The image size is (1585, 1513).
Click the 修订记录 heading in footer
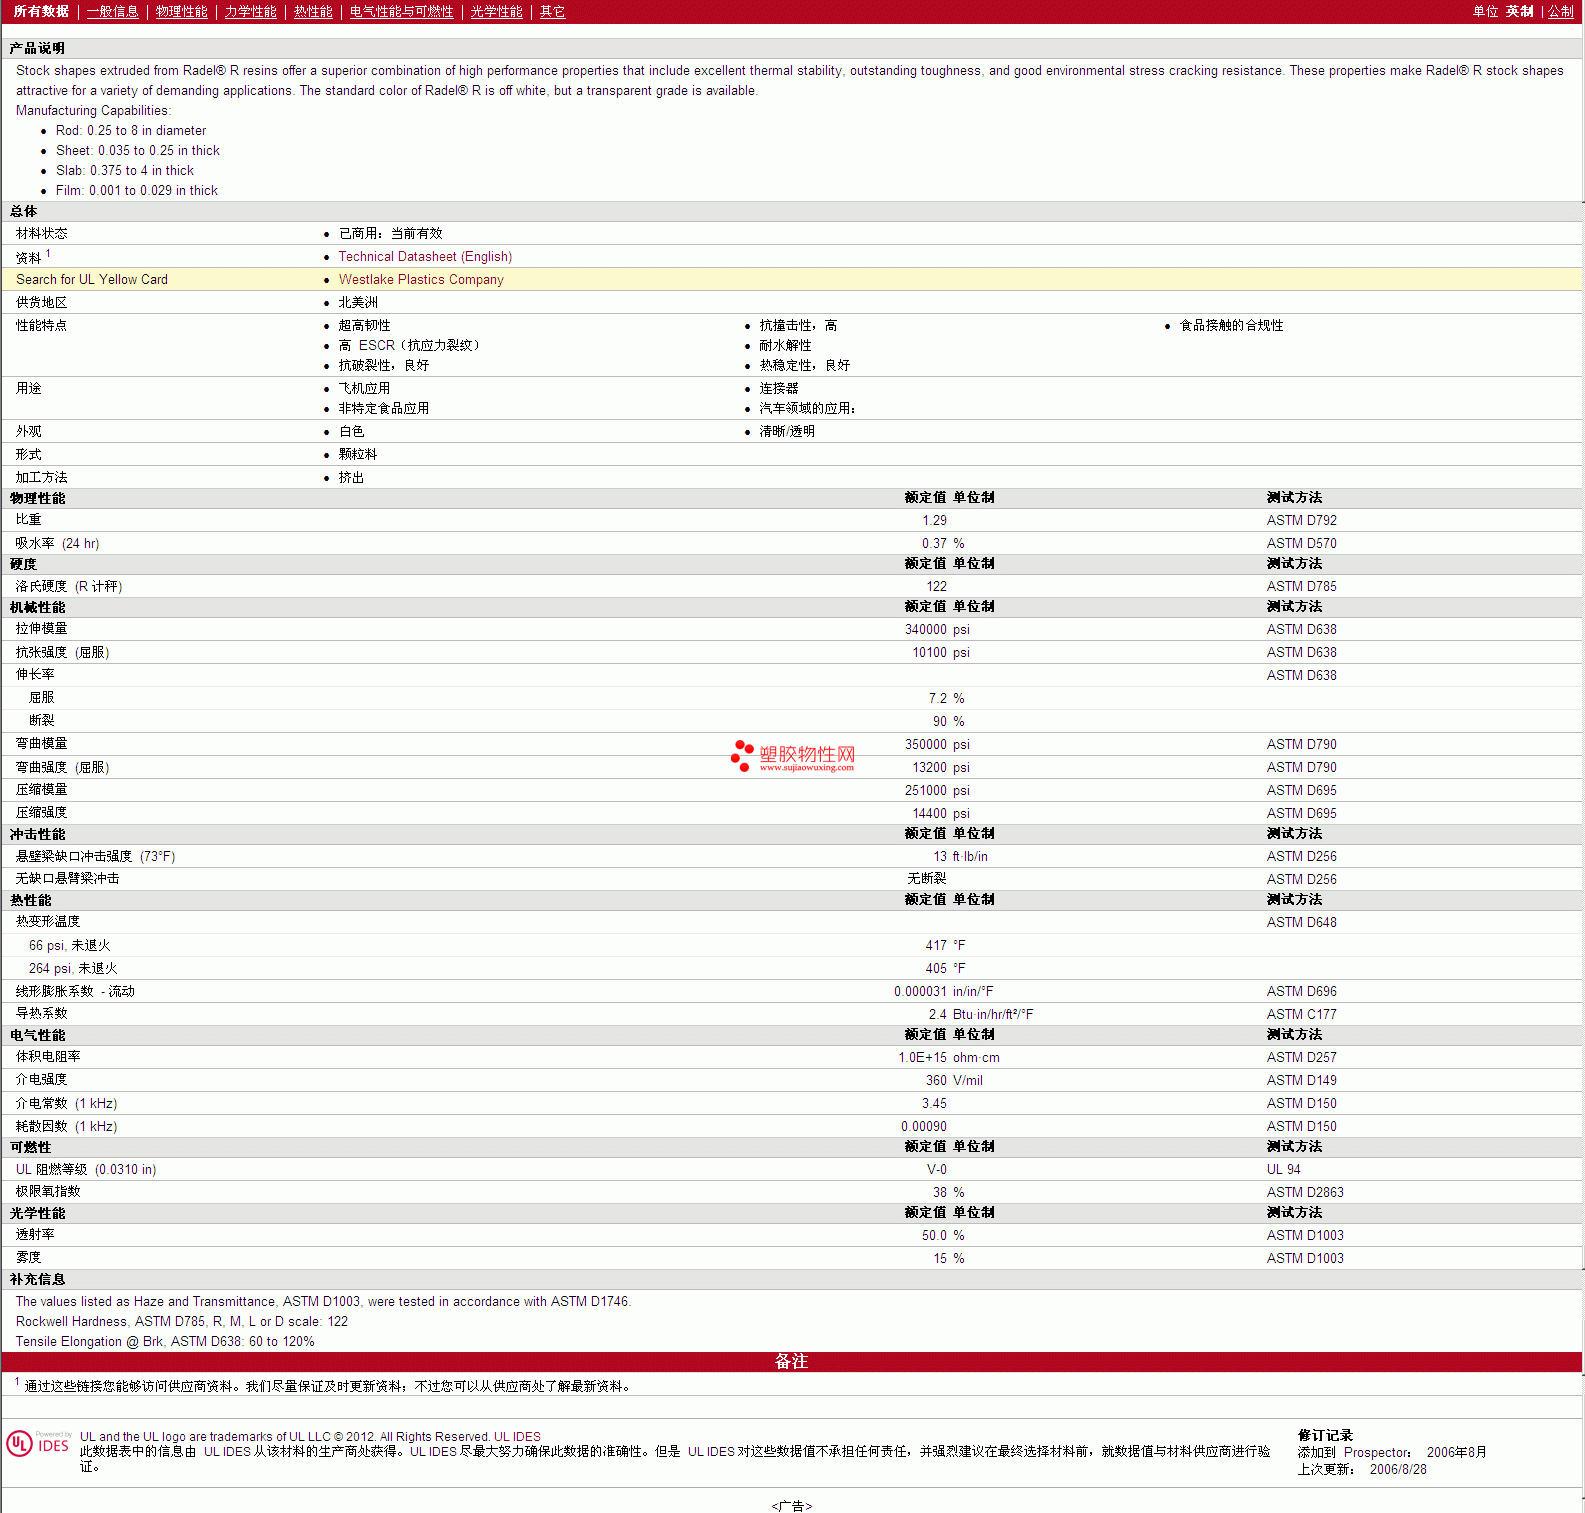[1325, 1435]
